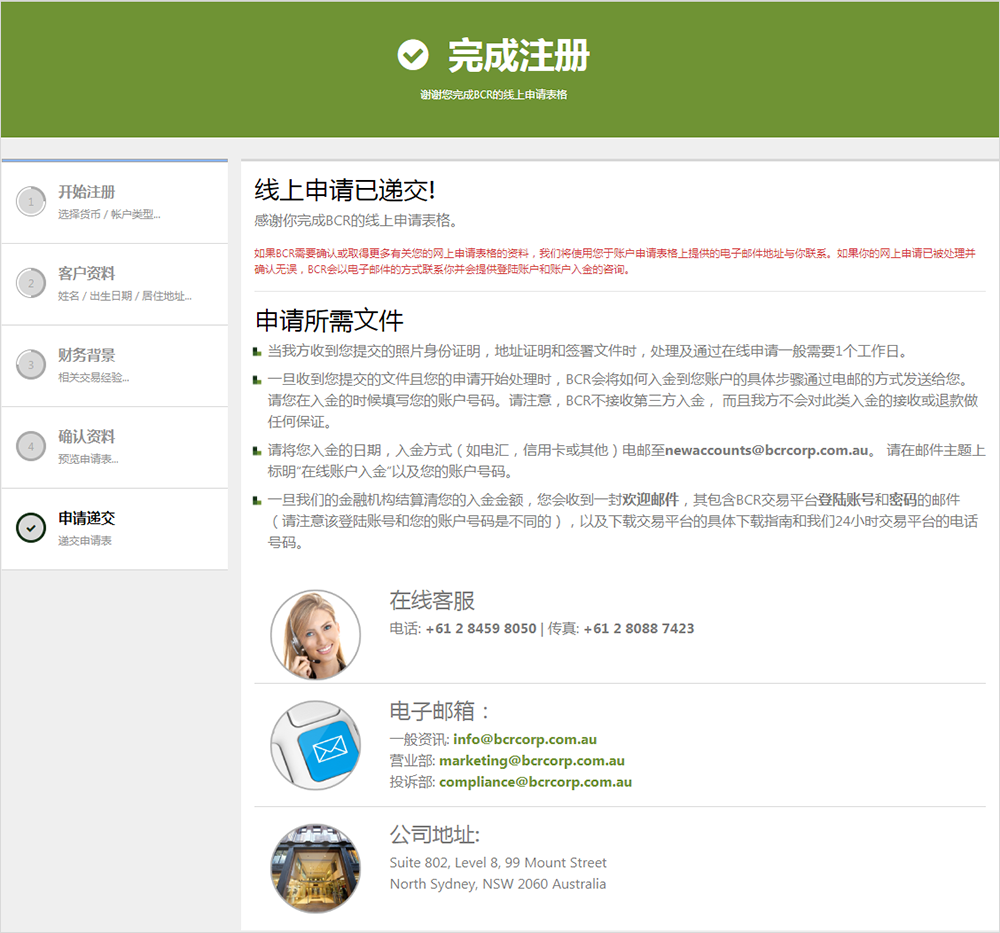Click the 公司地址 heading

pos(435,834)
